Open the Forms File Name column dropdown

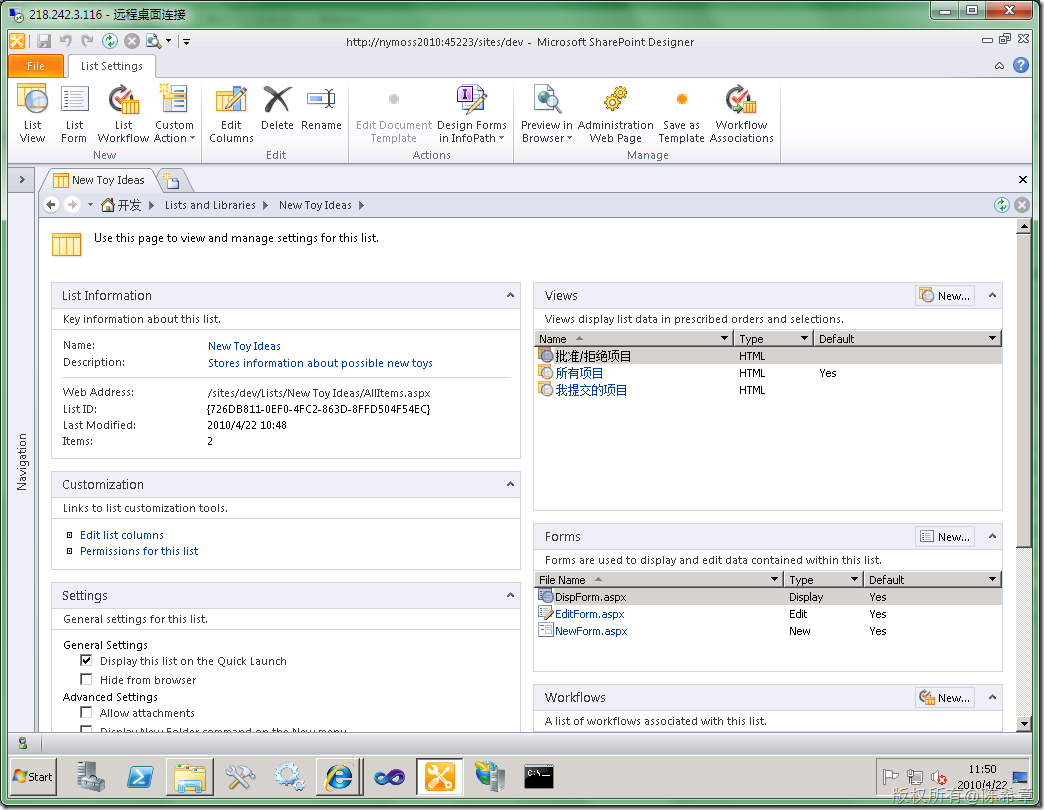(774, 579)
